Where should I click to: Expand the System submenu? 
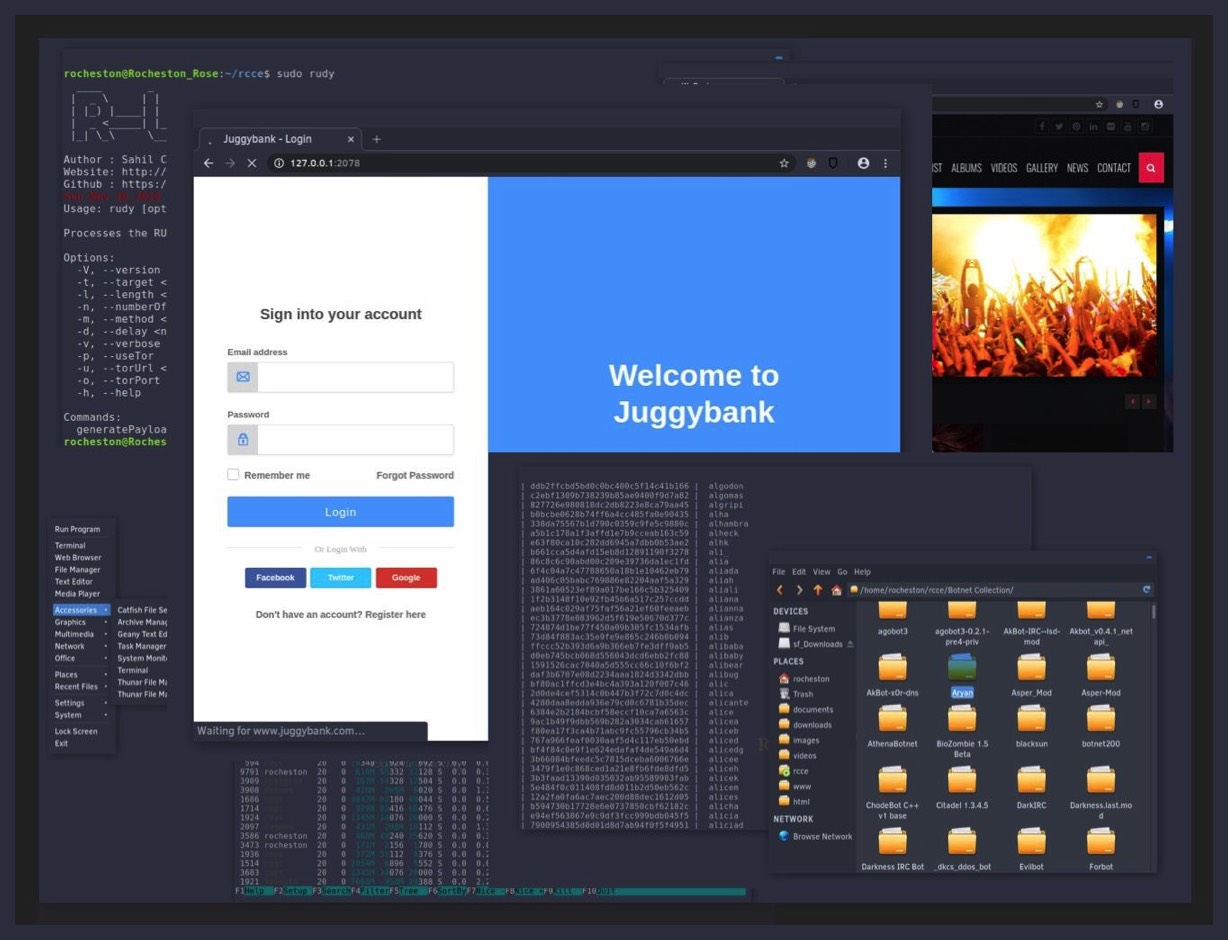pos(81,715)
